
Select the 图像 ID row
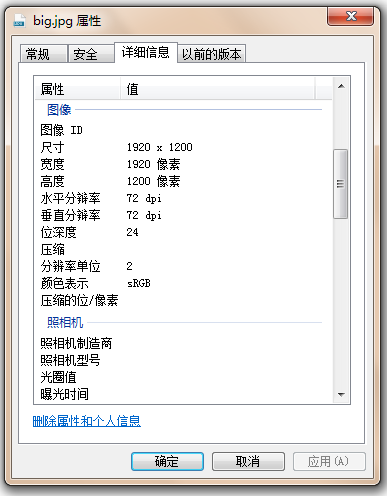tap(183, 130)
